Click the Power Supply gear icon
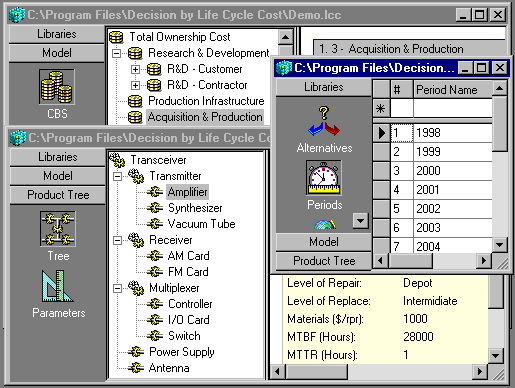The image size is (515, 388). [136, 352]
